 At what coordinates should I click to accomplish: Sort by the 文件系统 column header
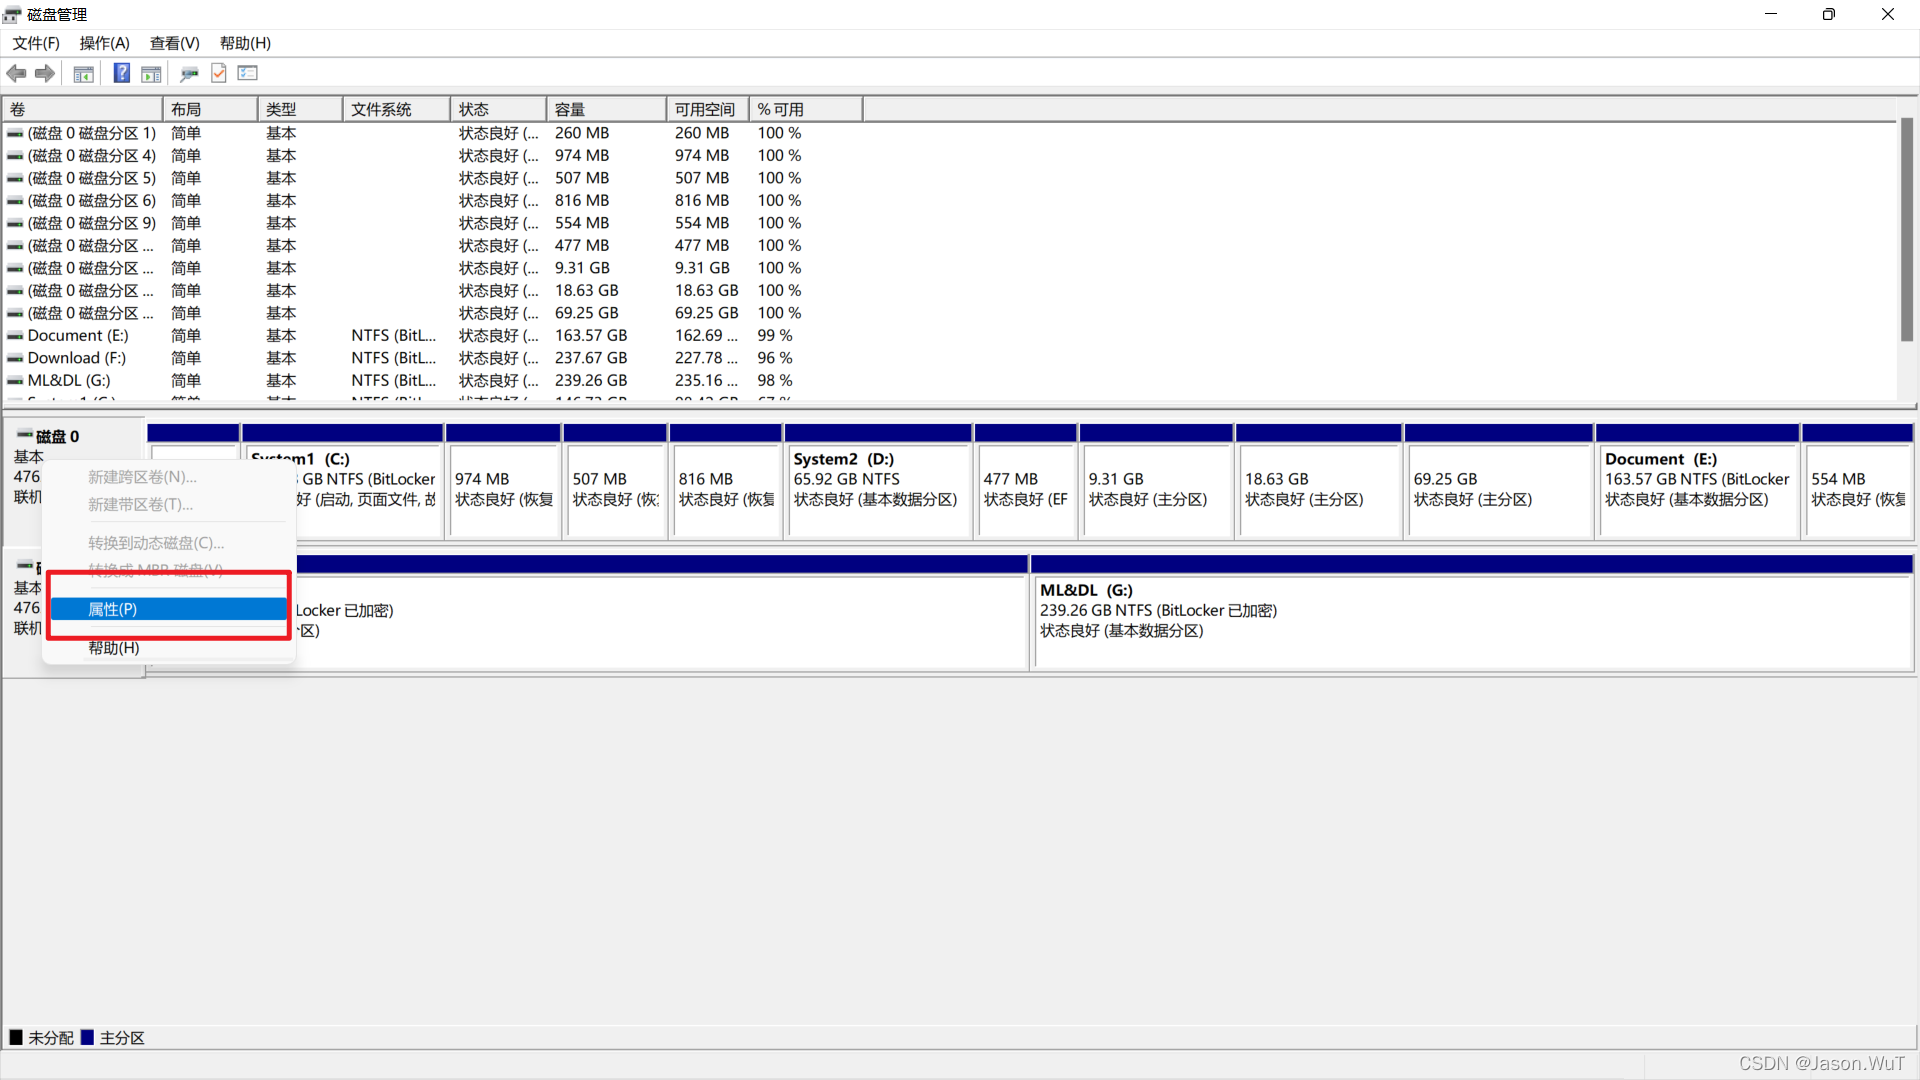point(396,109)
